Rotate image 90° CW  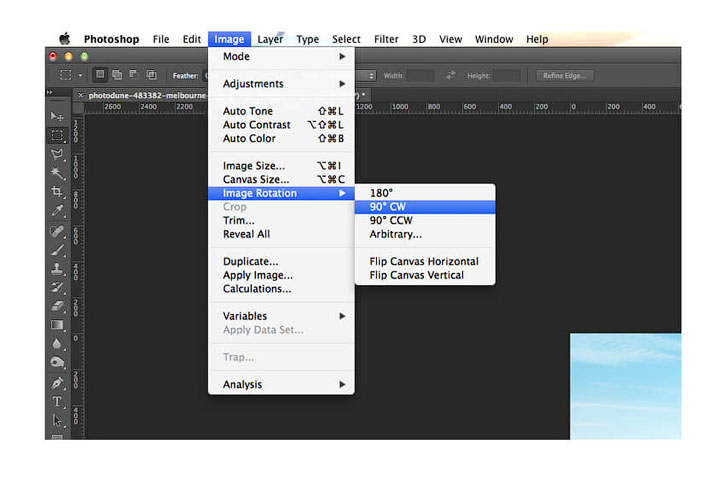click(425, 207)
